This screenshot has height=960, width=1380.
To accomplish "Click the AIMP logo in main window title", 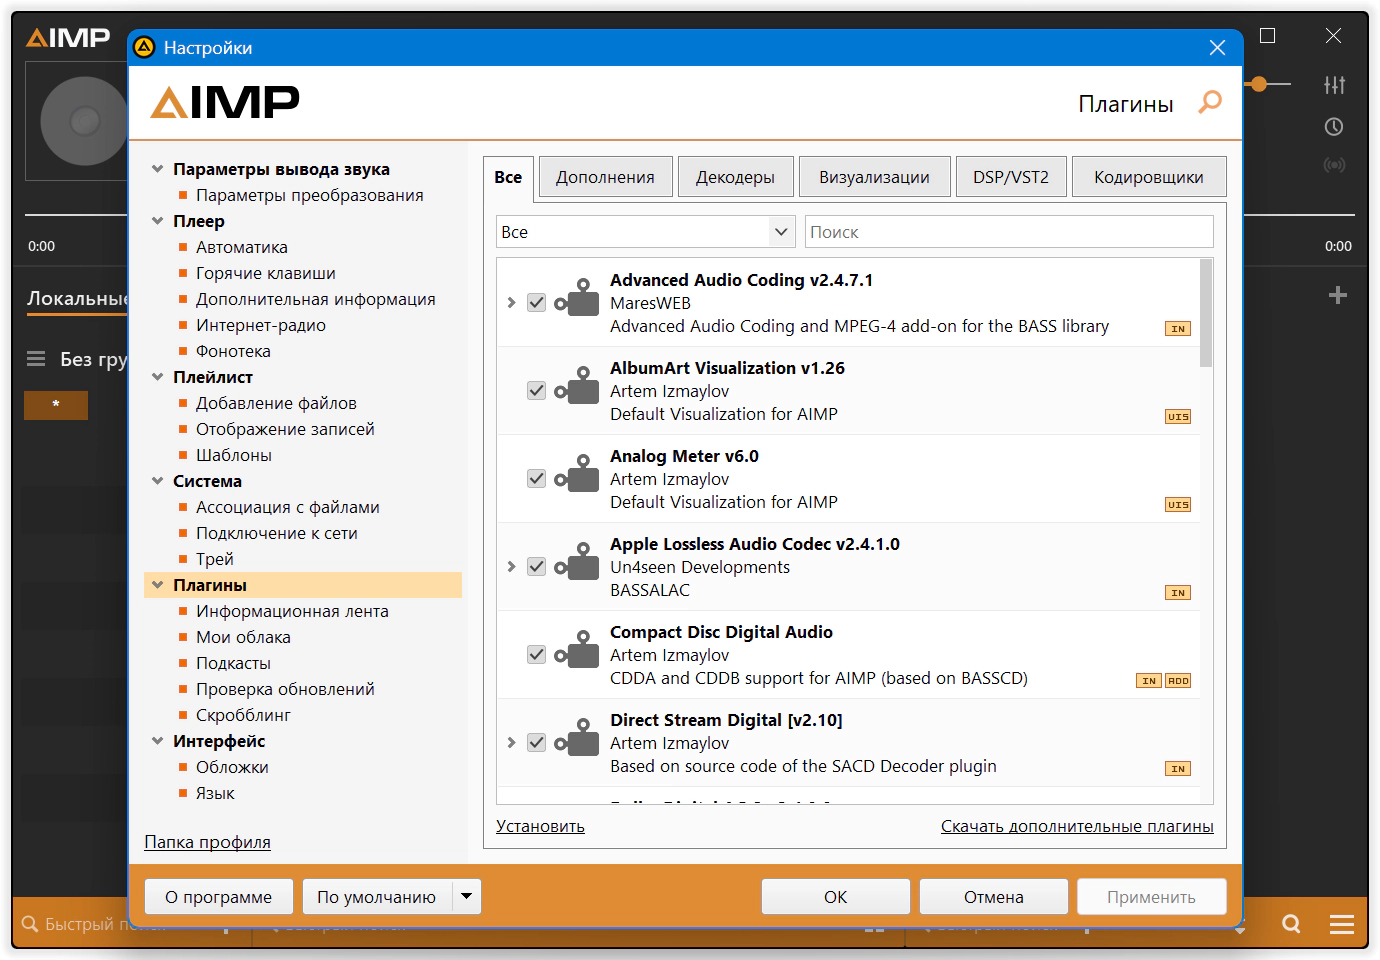I will tap(68, 37).
